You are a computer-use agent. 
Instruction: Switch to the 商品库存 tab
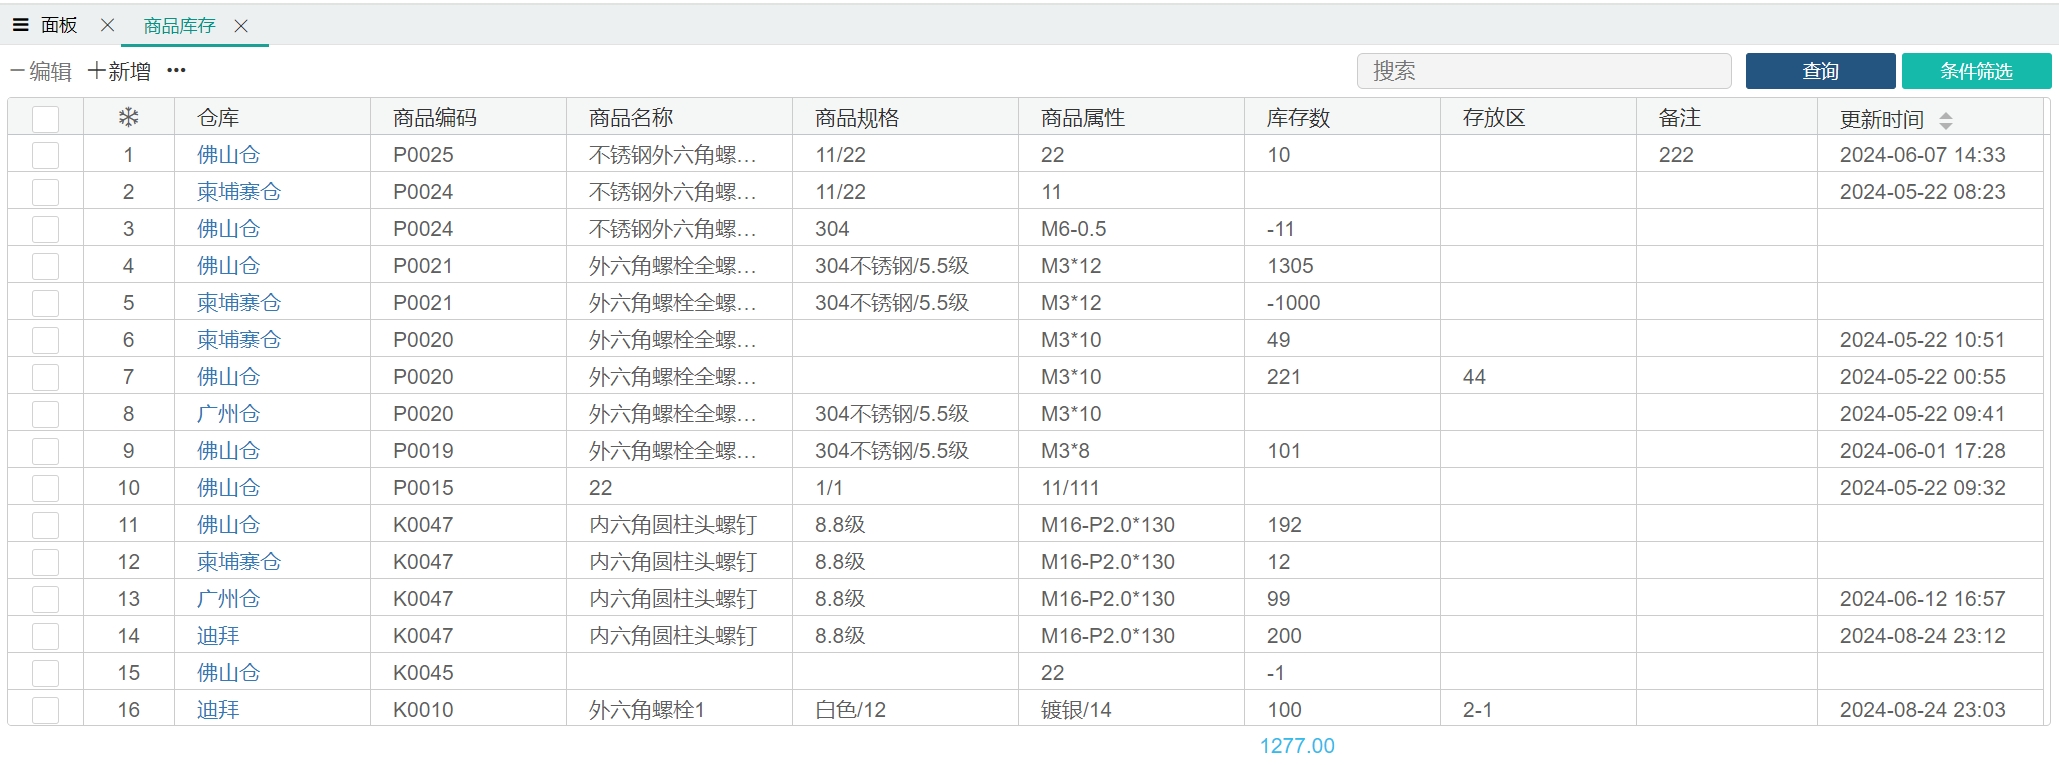(180, 26)
